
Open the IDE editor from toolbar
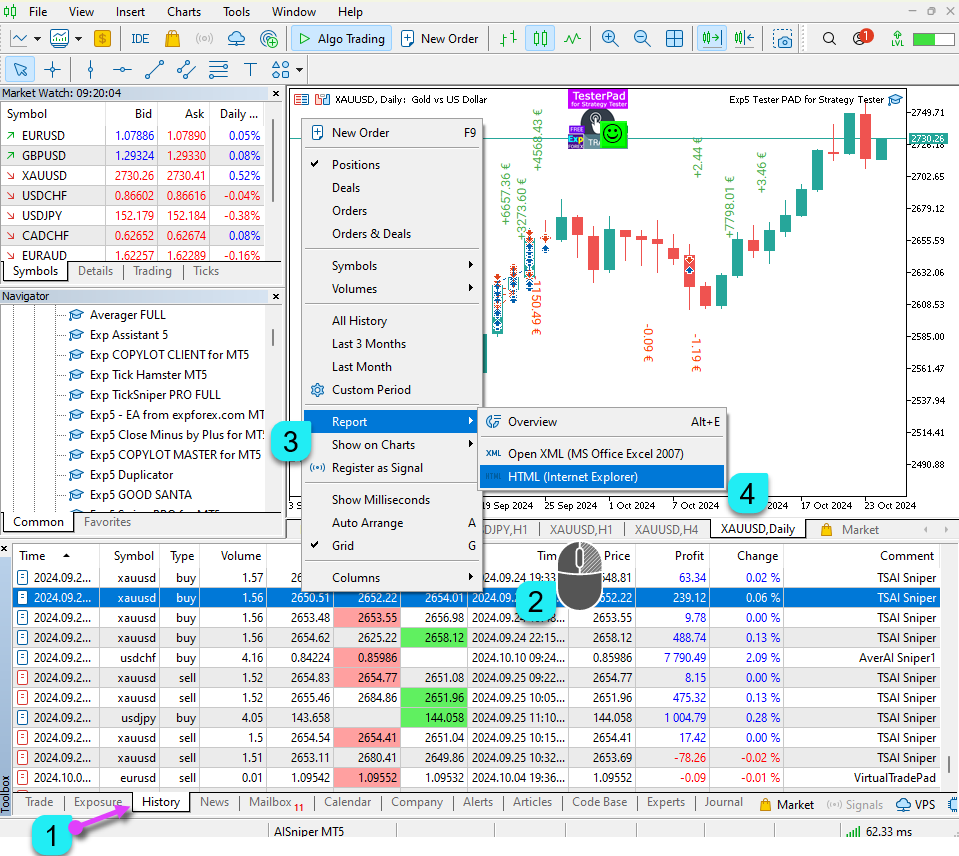click(140, 39)
